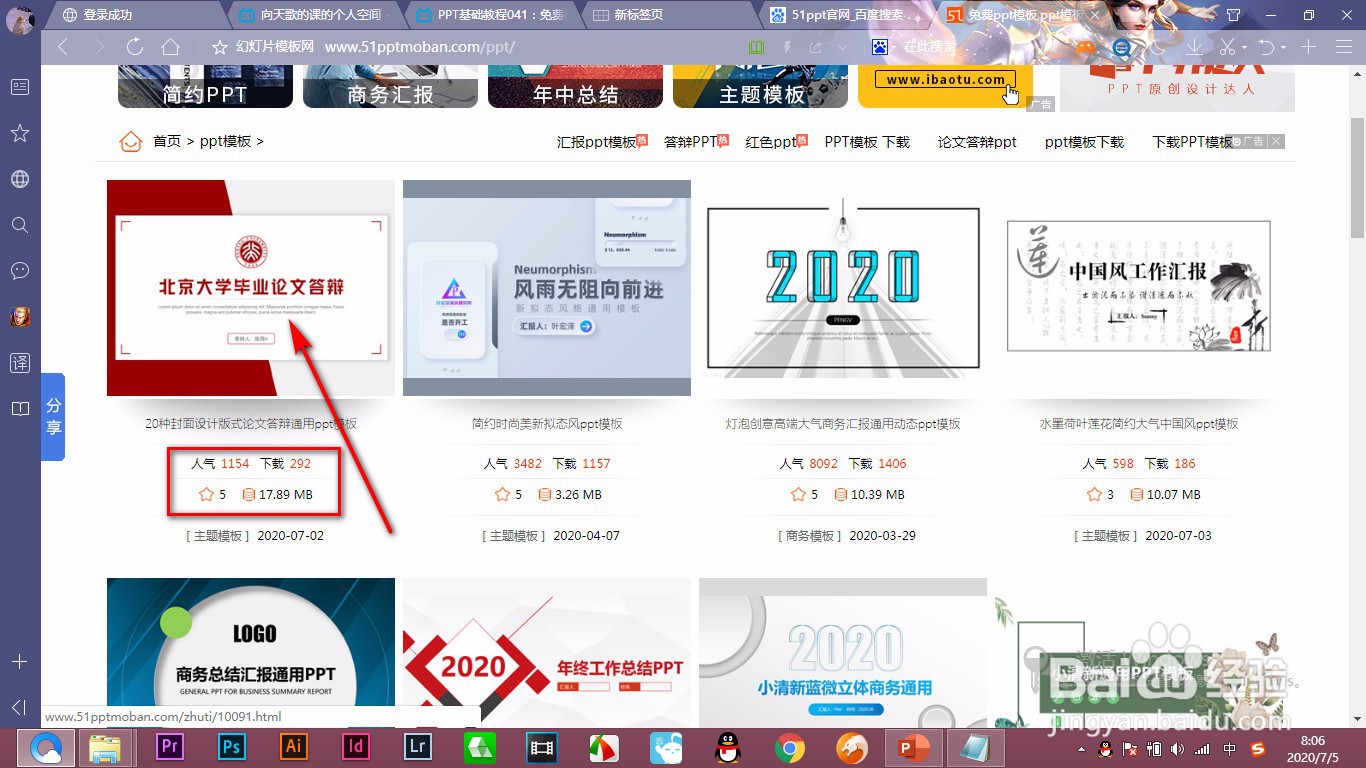This screenshot has height=768, width=1366.
Task: Switch to the 向天歌的课的个人空间 tab
Action: pos(315,15)
